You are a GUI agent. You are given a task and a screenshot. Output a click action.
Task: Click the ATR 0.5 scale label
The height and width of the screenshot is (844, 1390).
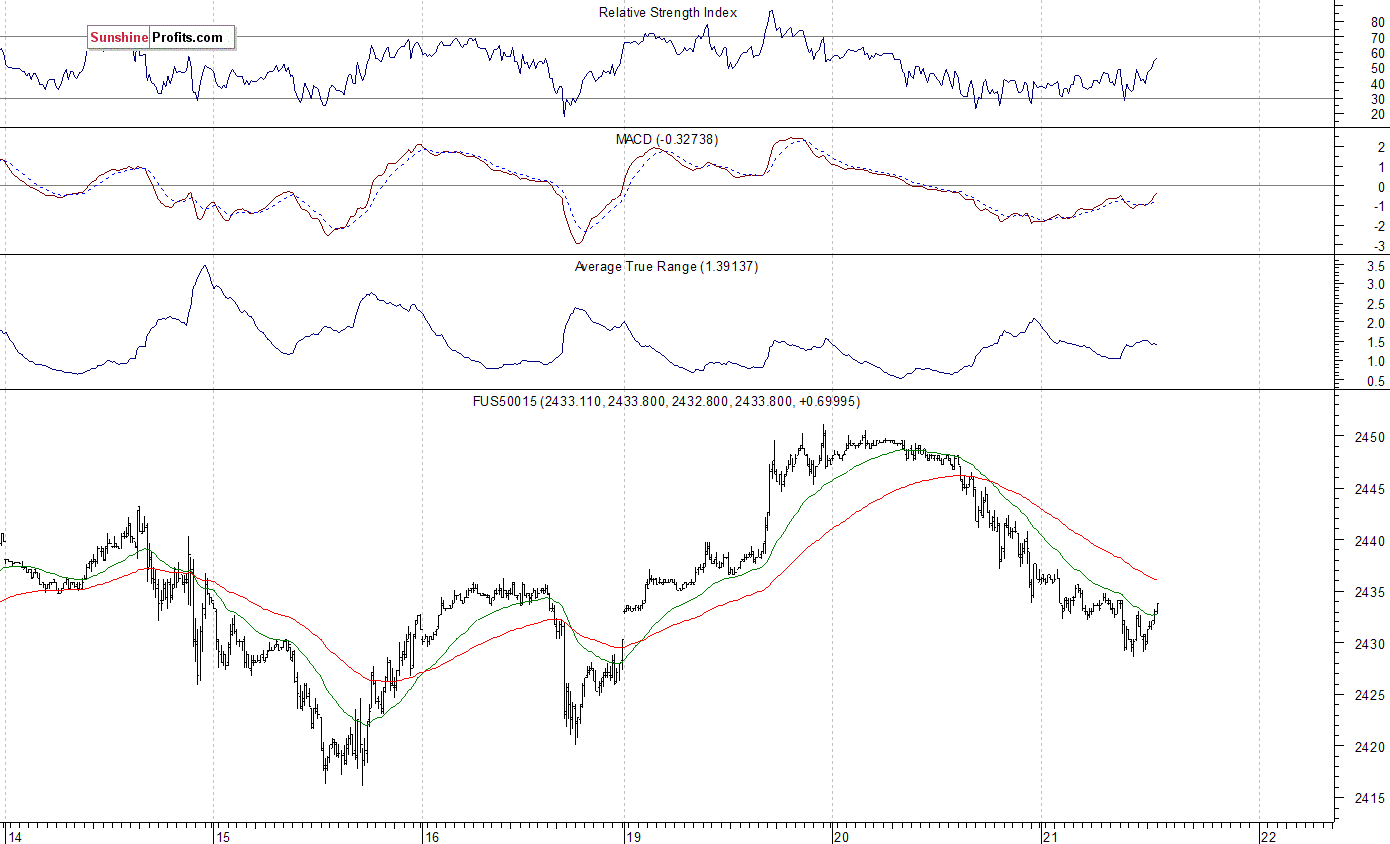pyautogui.click(x=1375, y=381)
